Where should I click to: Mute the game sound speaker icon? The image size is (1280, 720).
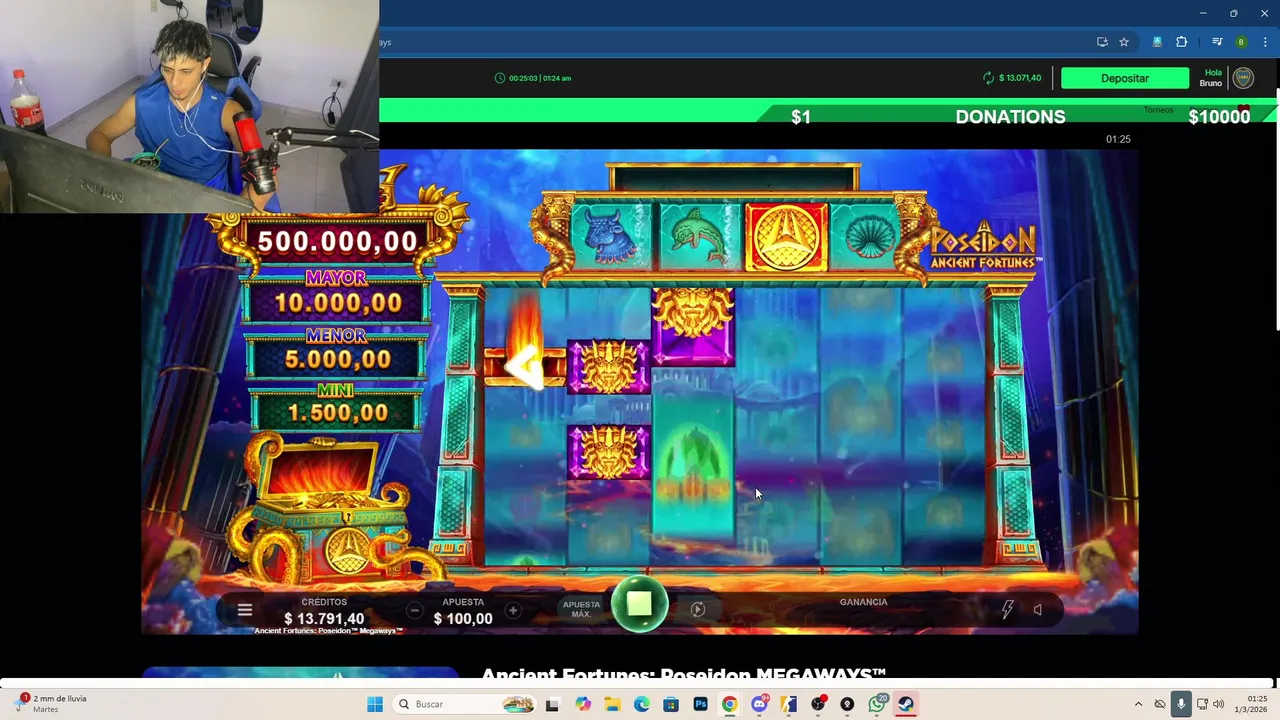[x=1038, y=609]
